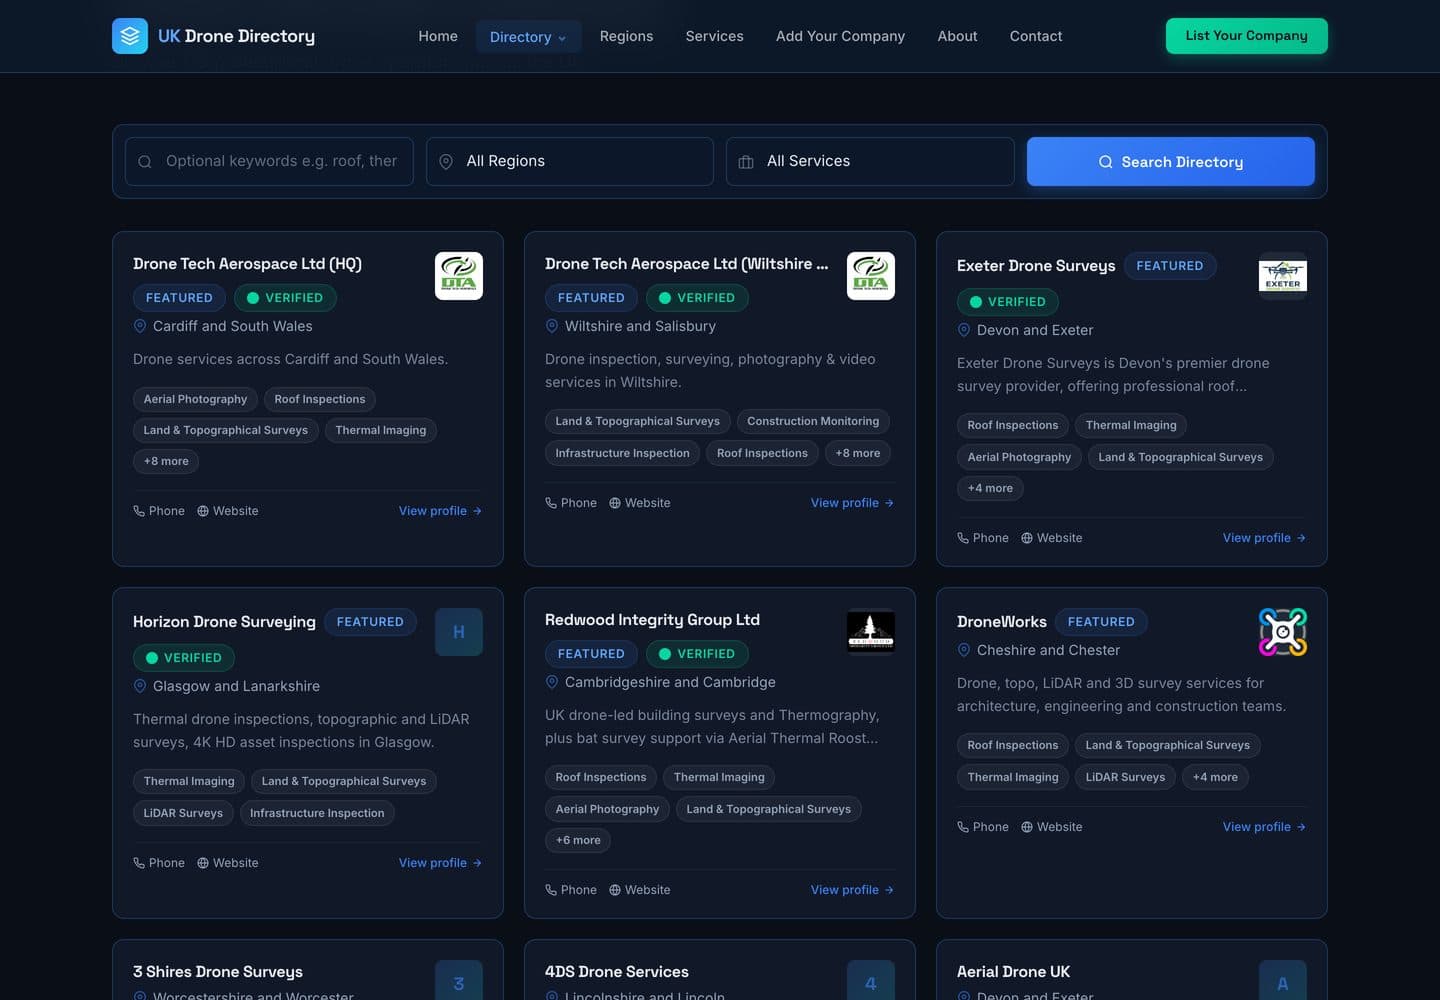
Task: Open the Contact nav item
Action: [1036, 36]
